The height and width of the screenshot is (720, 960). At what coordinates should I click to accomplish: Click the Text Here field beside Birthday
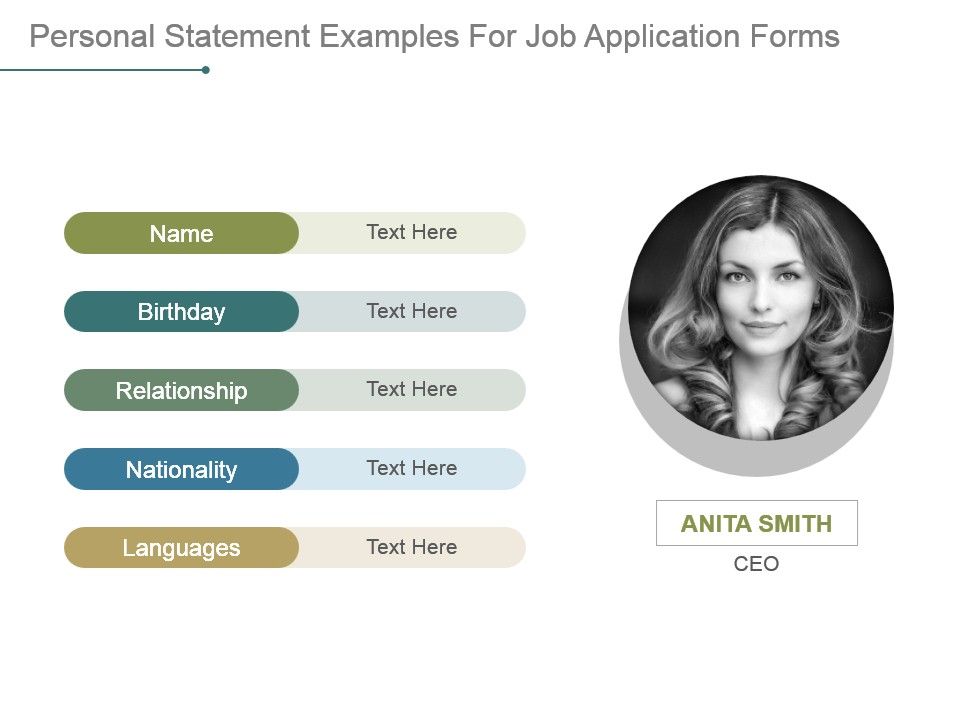[412, 311]
